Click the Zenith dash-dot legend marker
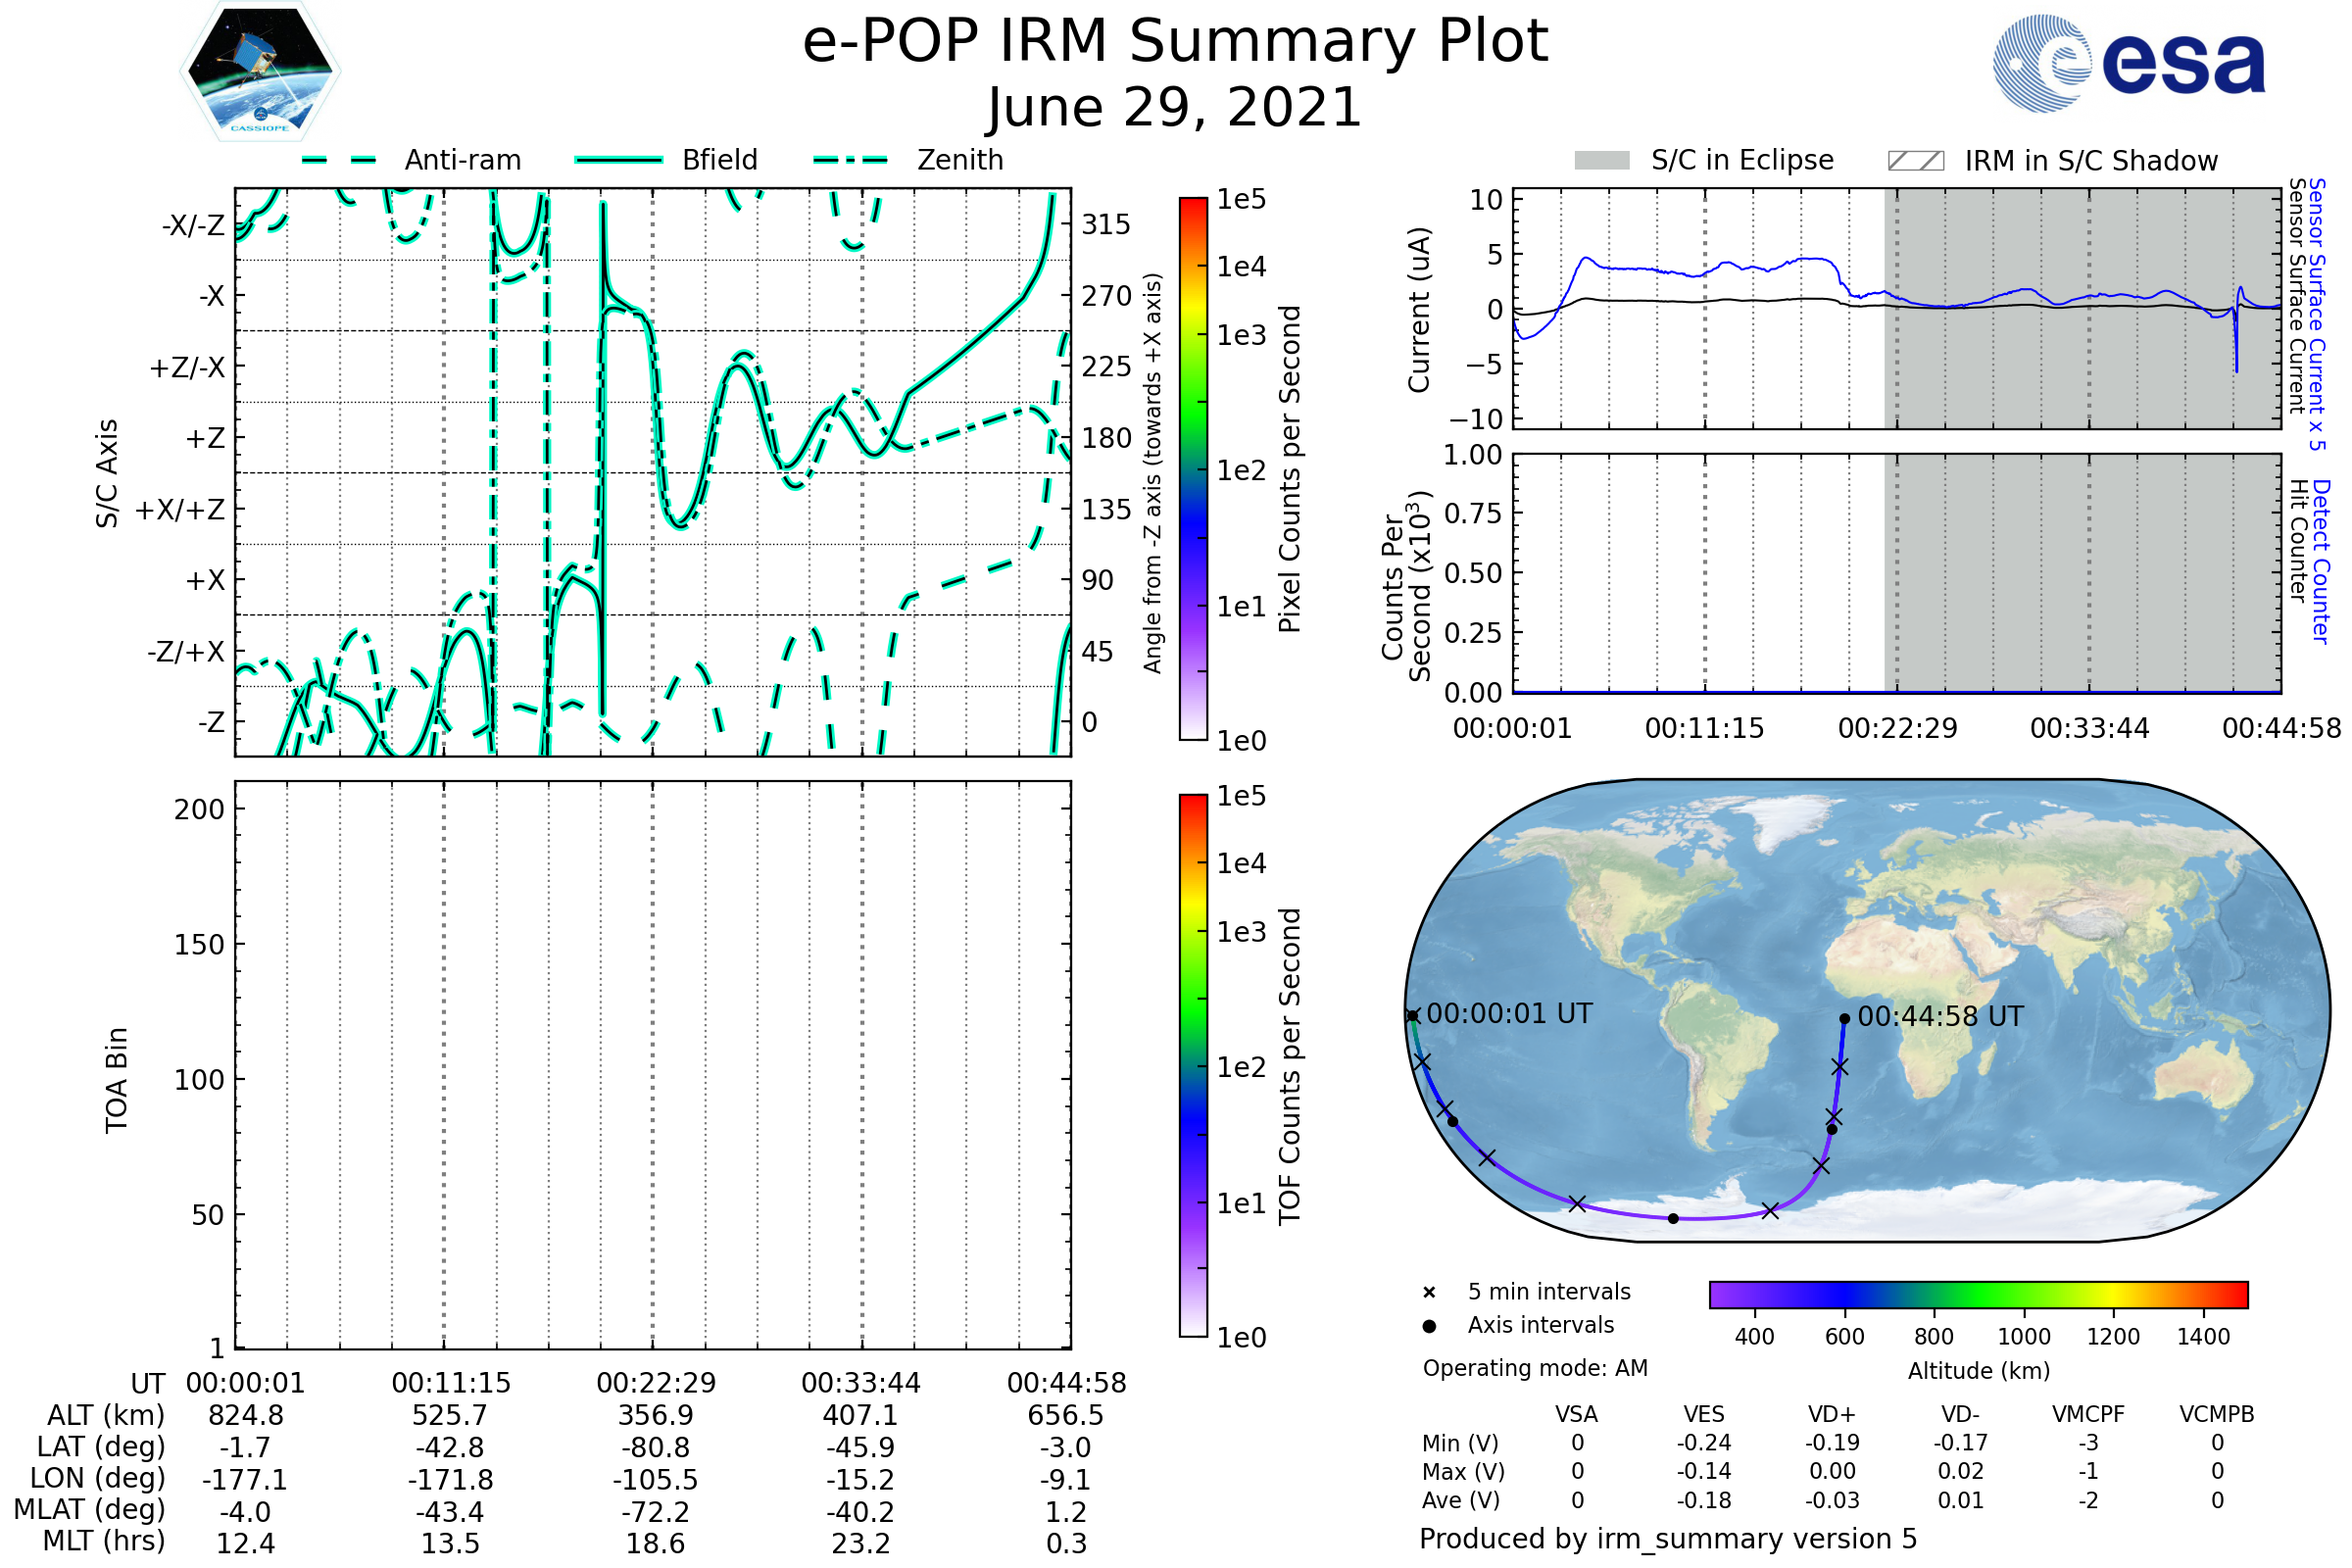The height and width of the screenshot is (1568, 2352). tap(851, 160)
